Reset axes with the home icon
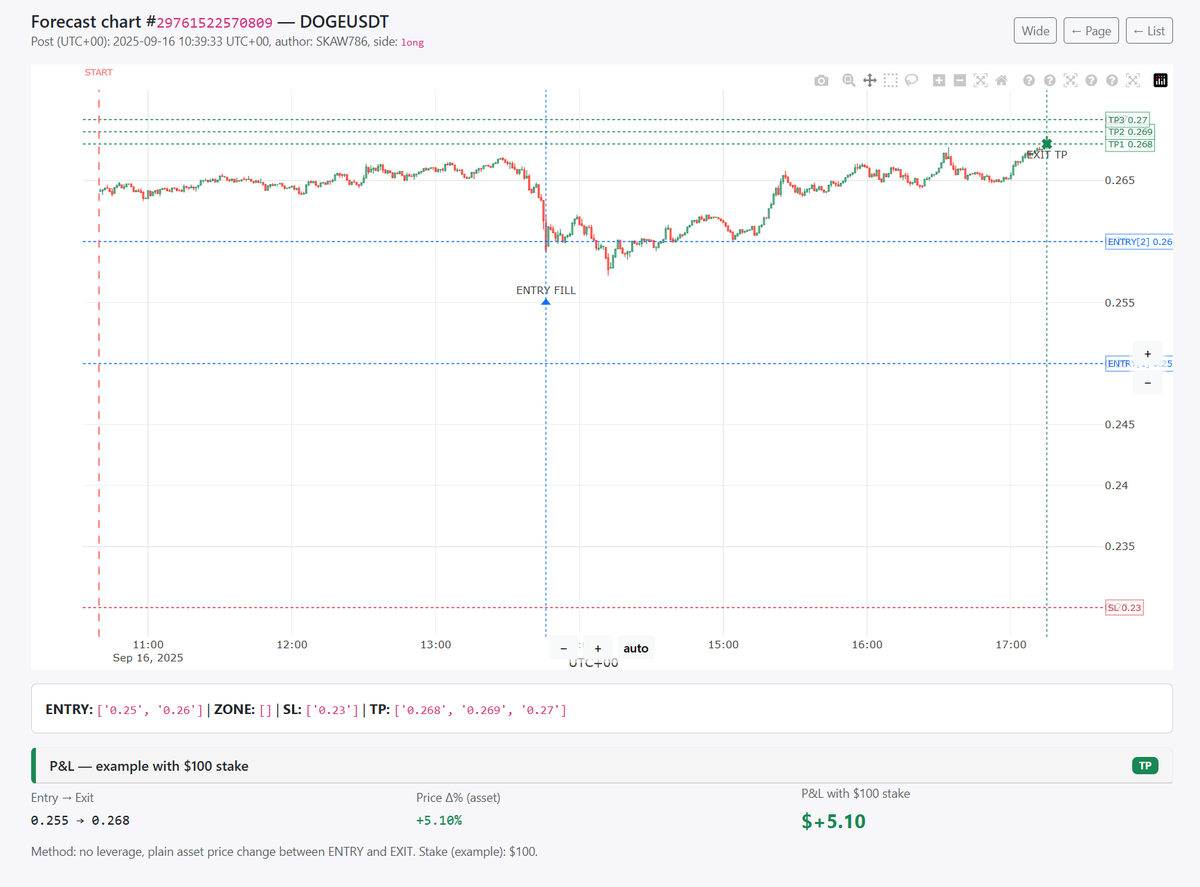The width and height of the screenshot is (1200, 887). pyautogui.click(x=1001, y=80)
